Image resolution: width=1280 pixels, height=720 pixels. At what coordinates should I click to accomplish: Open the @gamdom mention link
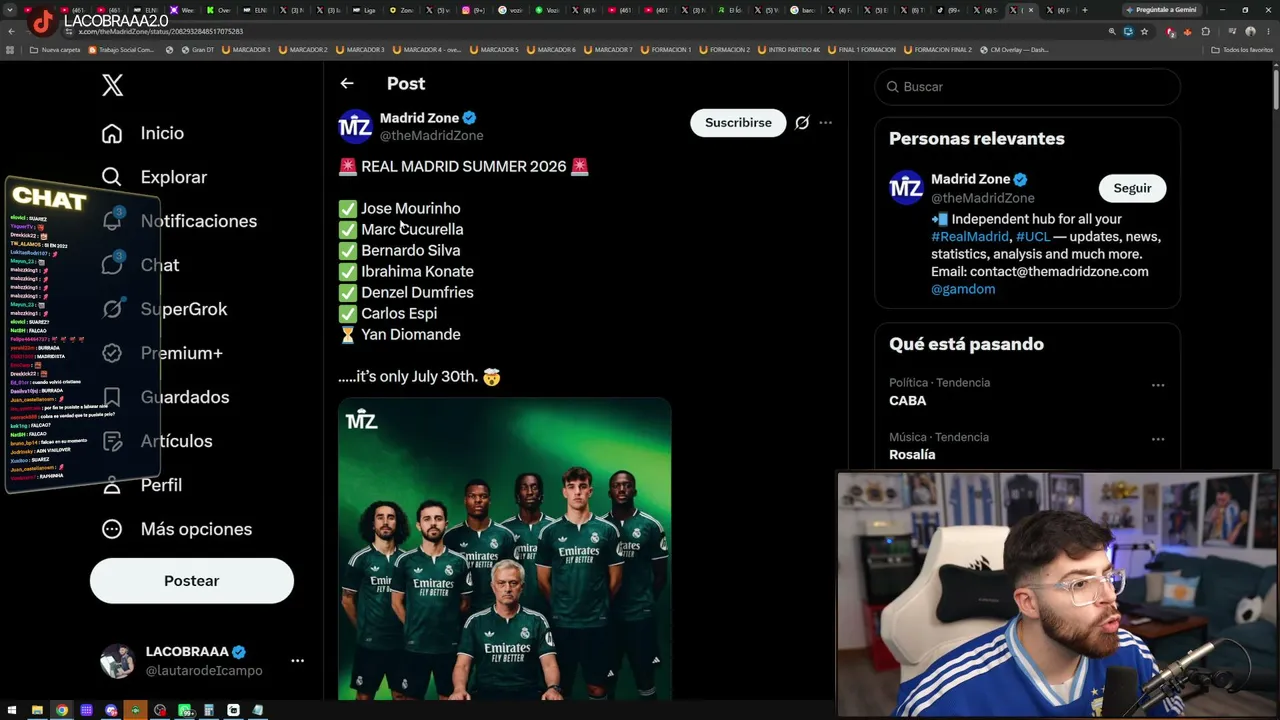[963, 289]
